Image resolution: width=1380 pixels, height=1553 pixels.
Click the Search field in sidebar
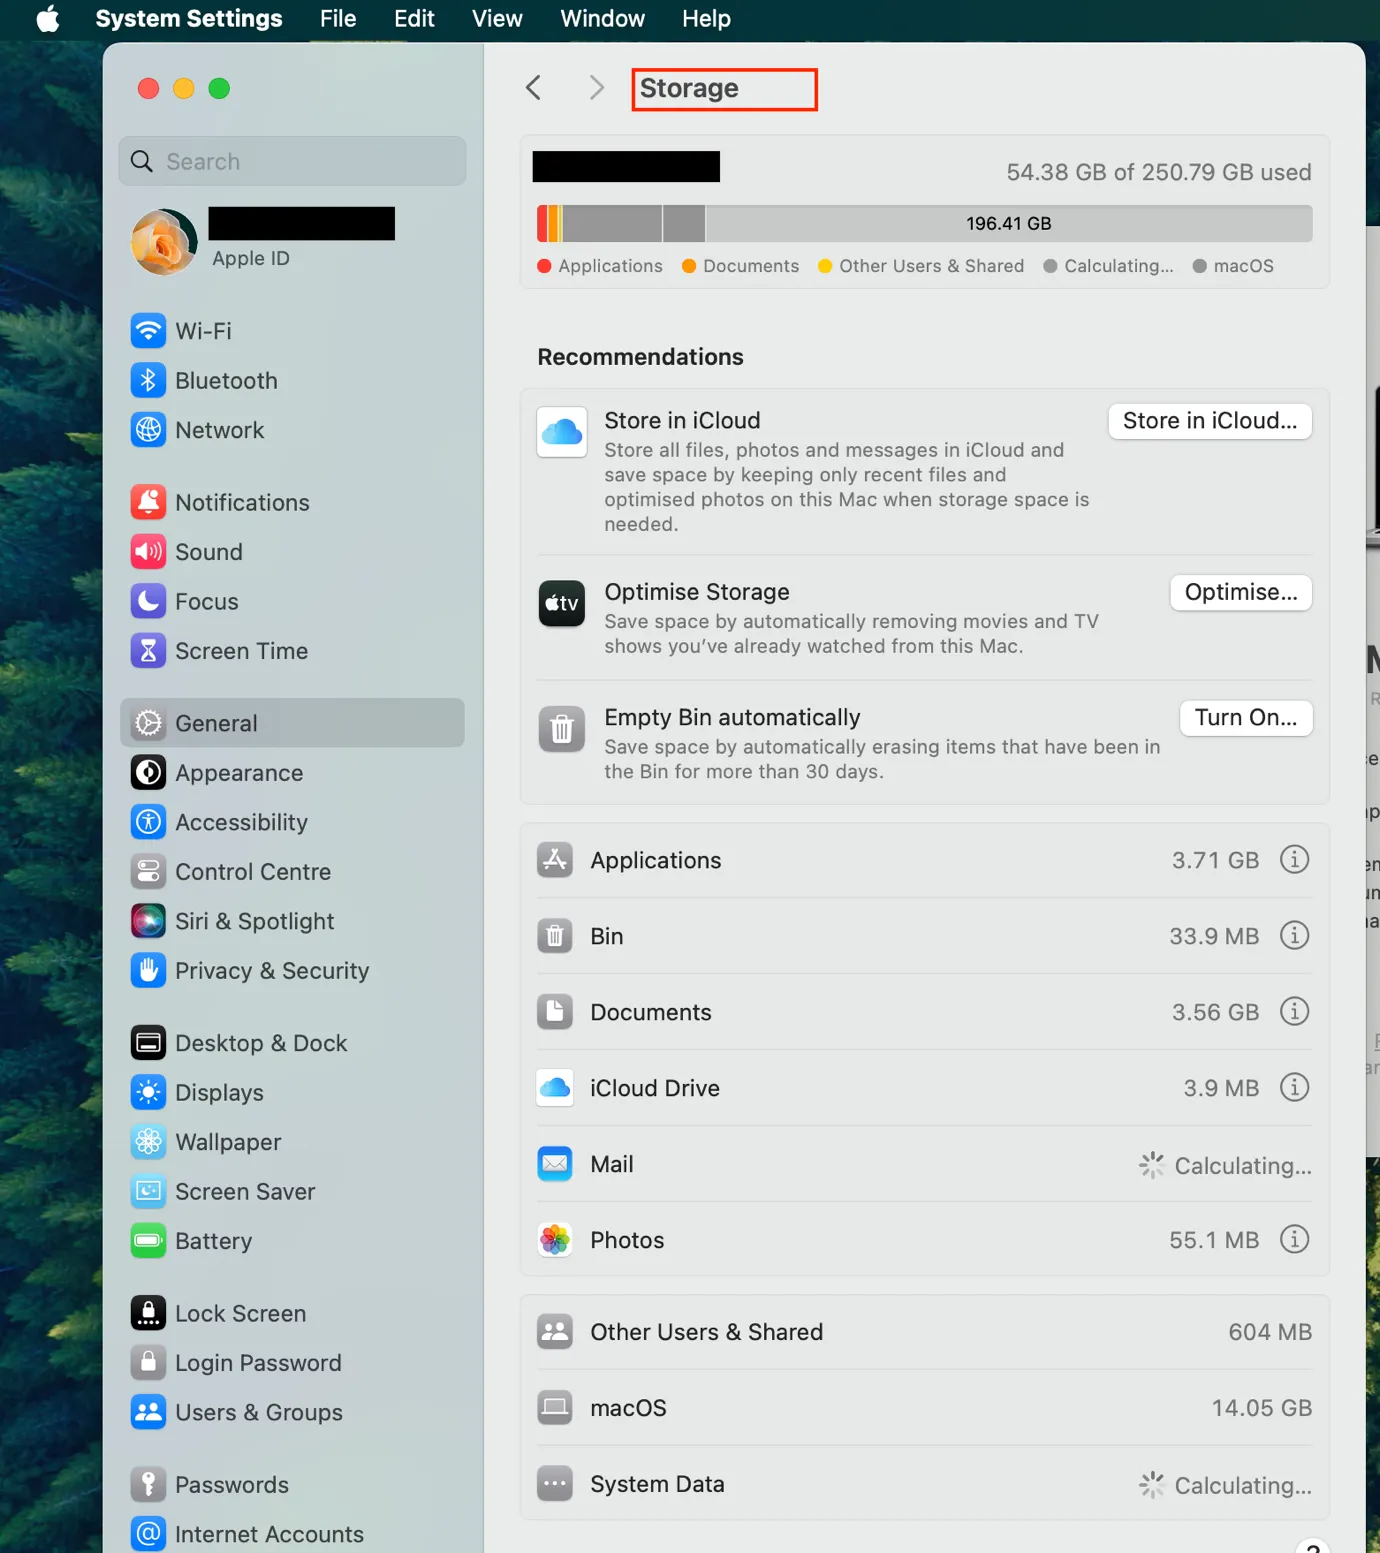click(x=293, y=162)
